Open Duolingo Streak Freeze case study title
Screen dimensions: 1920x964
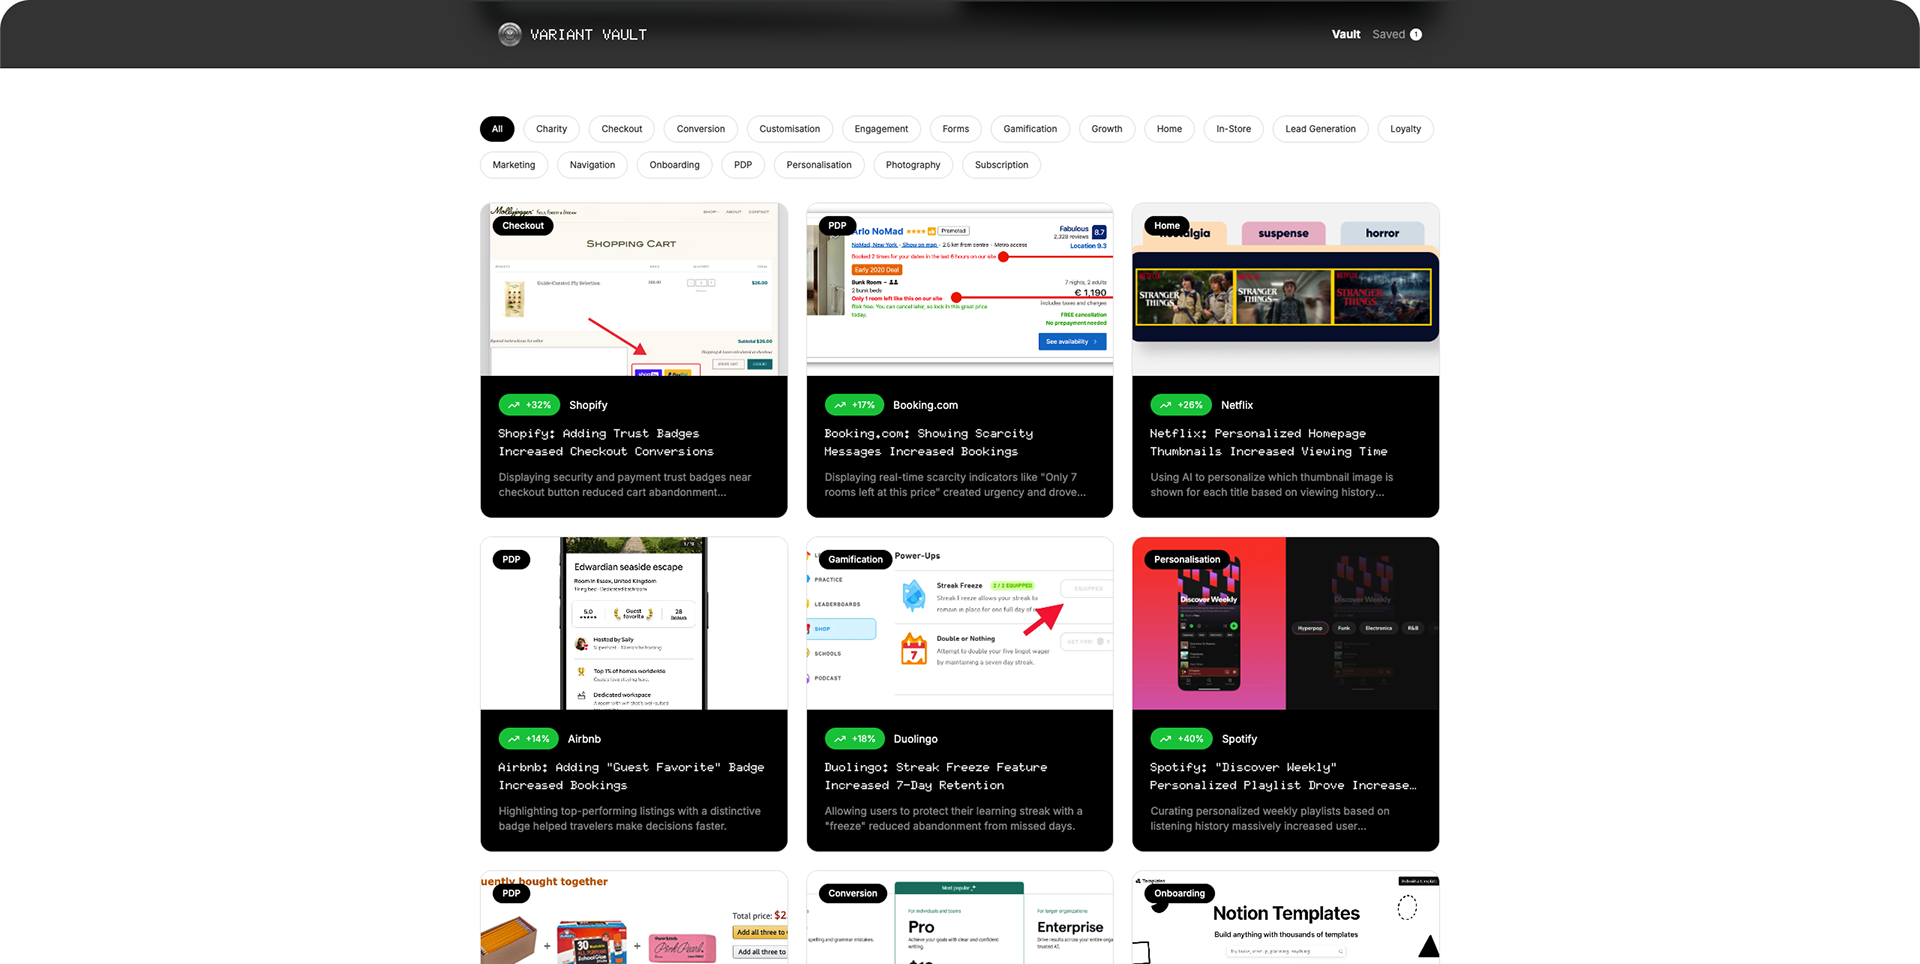[x=936, y=777]
